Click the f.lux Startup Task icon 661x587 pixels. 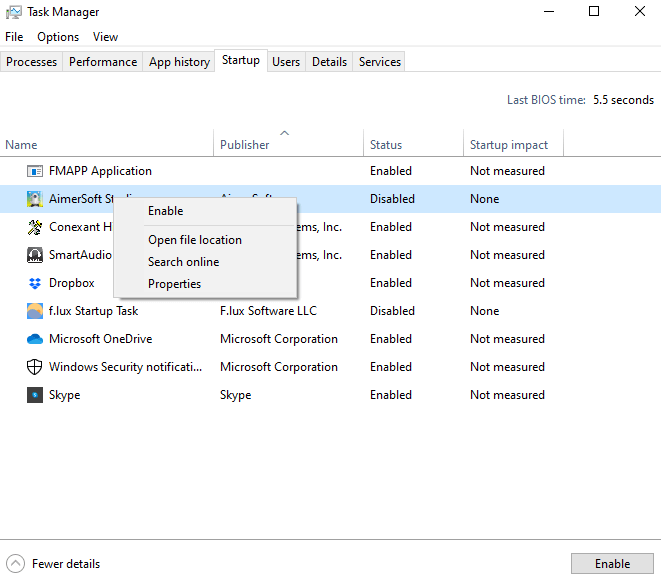35,311
